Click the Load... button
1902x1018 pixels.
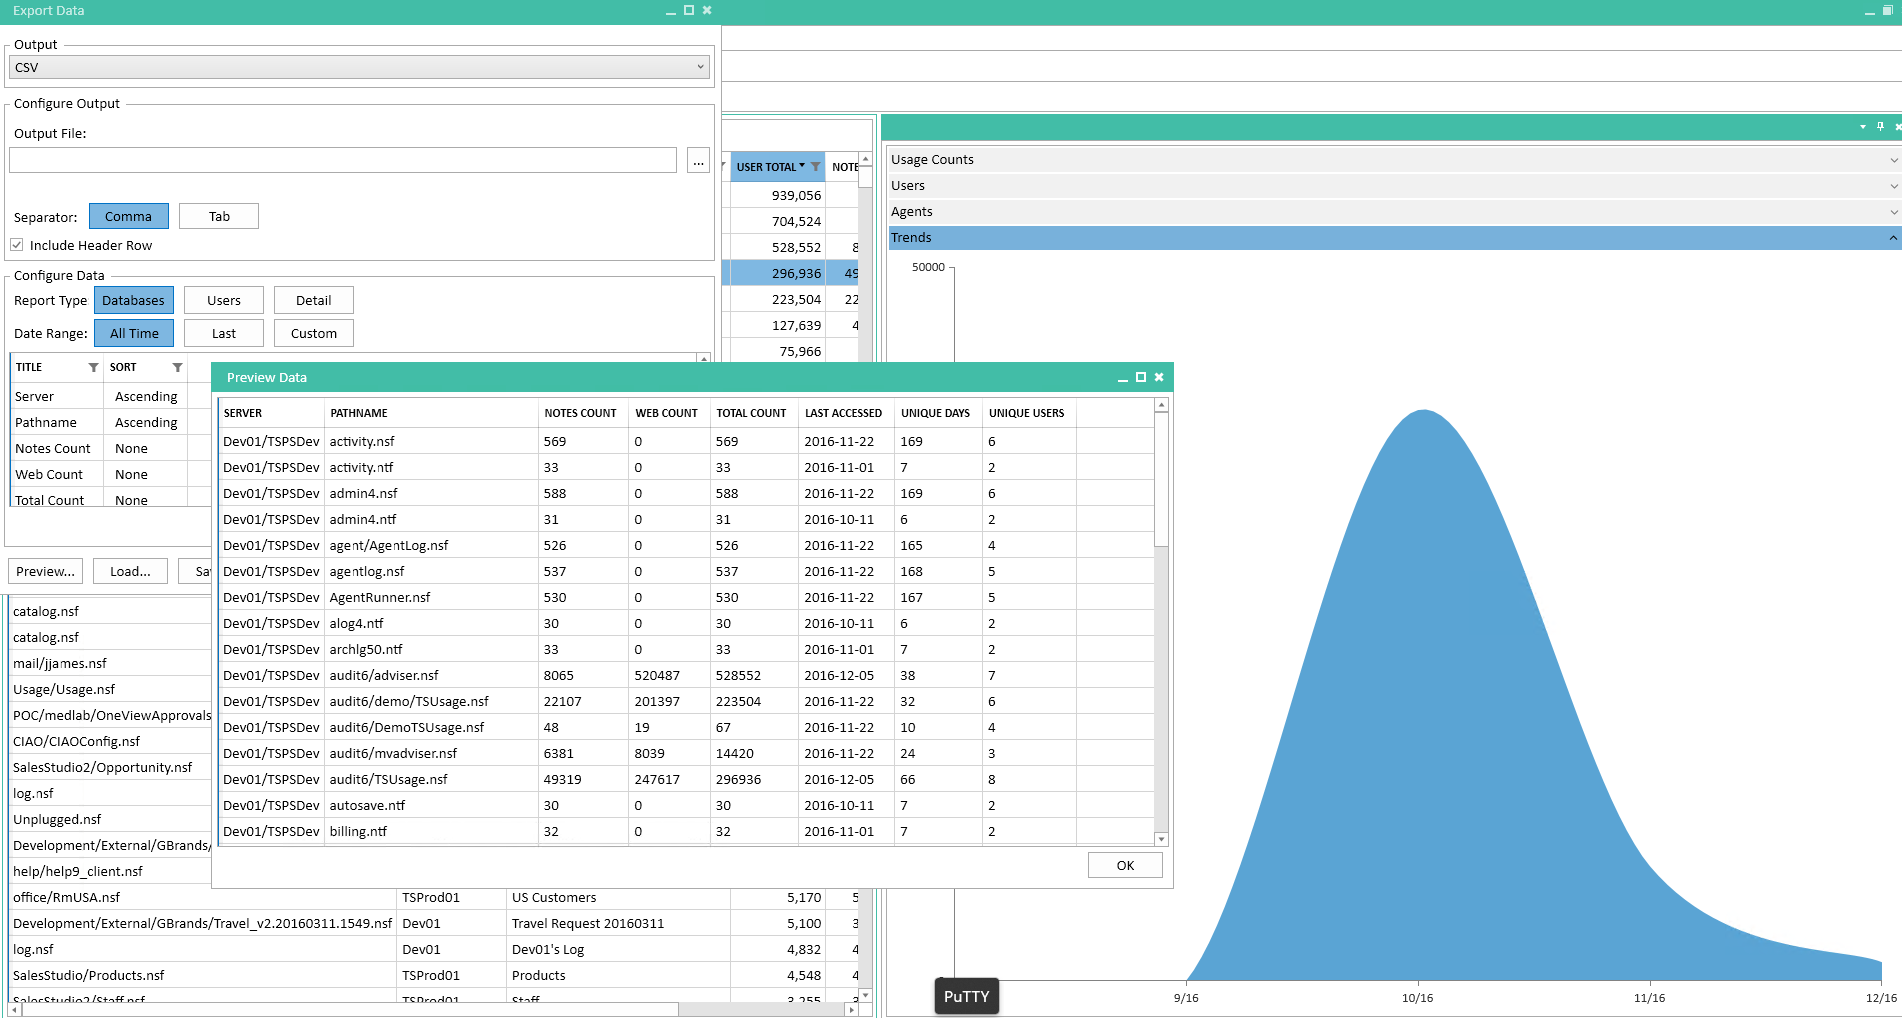click(130, 571)
